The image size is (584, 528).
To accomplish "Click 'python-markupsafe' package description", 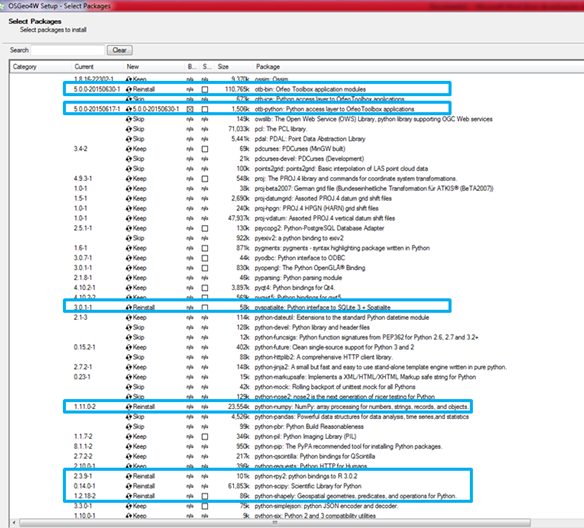I will coord(365,377).
